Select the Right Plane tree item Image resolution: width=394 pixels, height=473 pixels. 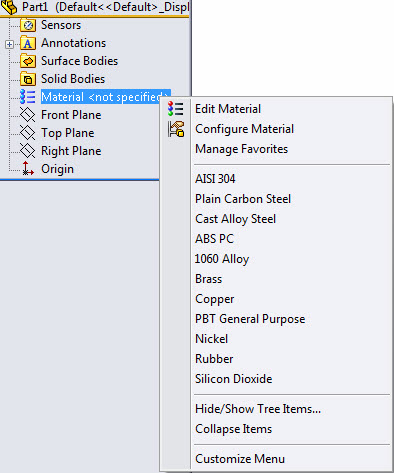point(71,151)
